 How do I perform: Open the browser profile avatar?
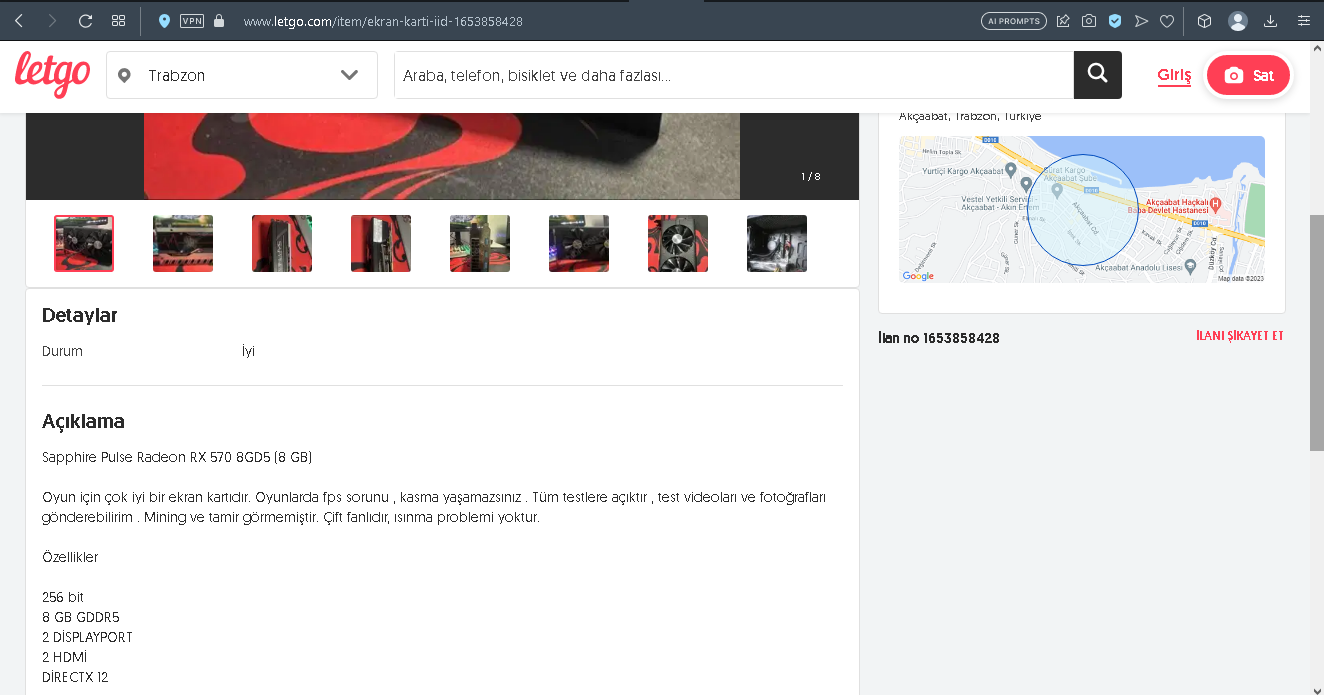click(x=1238, y=21)
